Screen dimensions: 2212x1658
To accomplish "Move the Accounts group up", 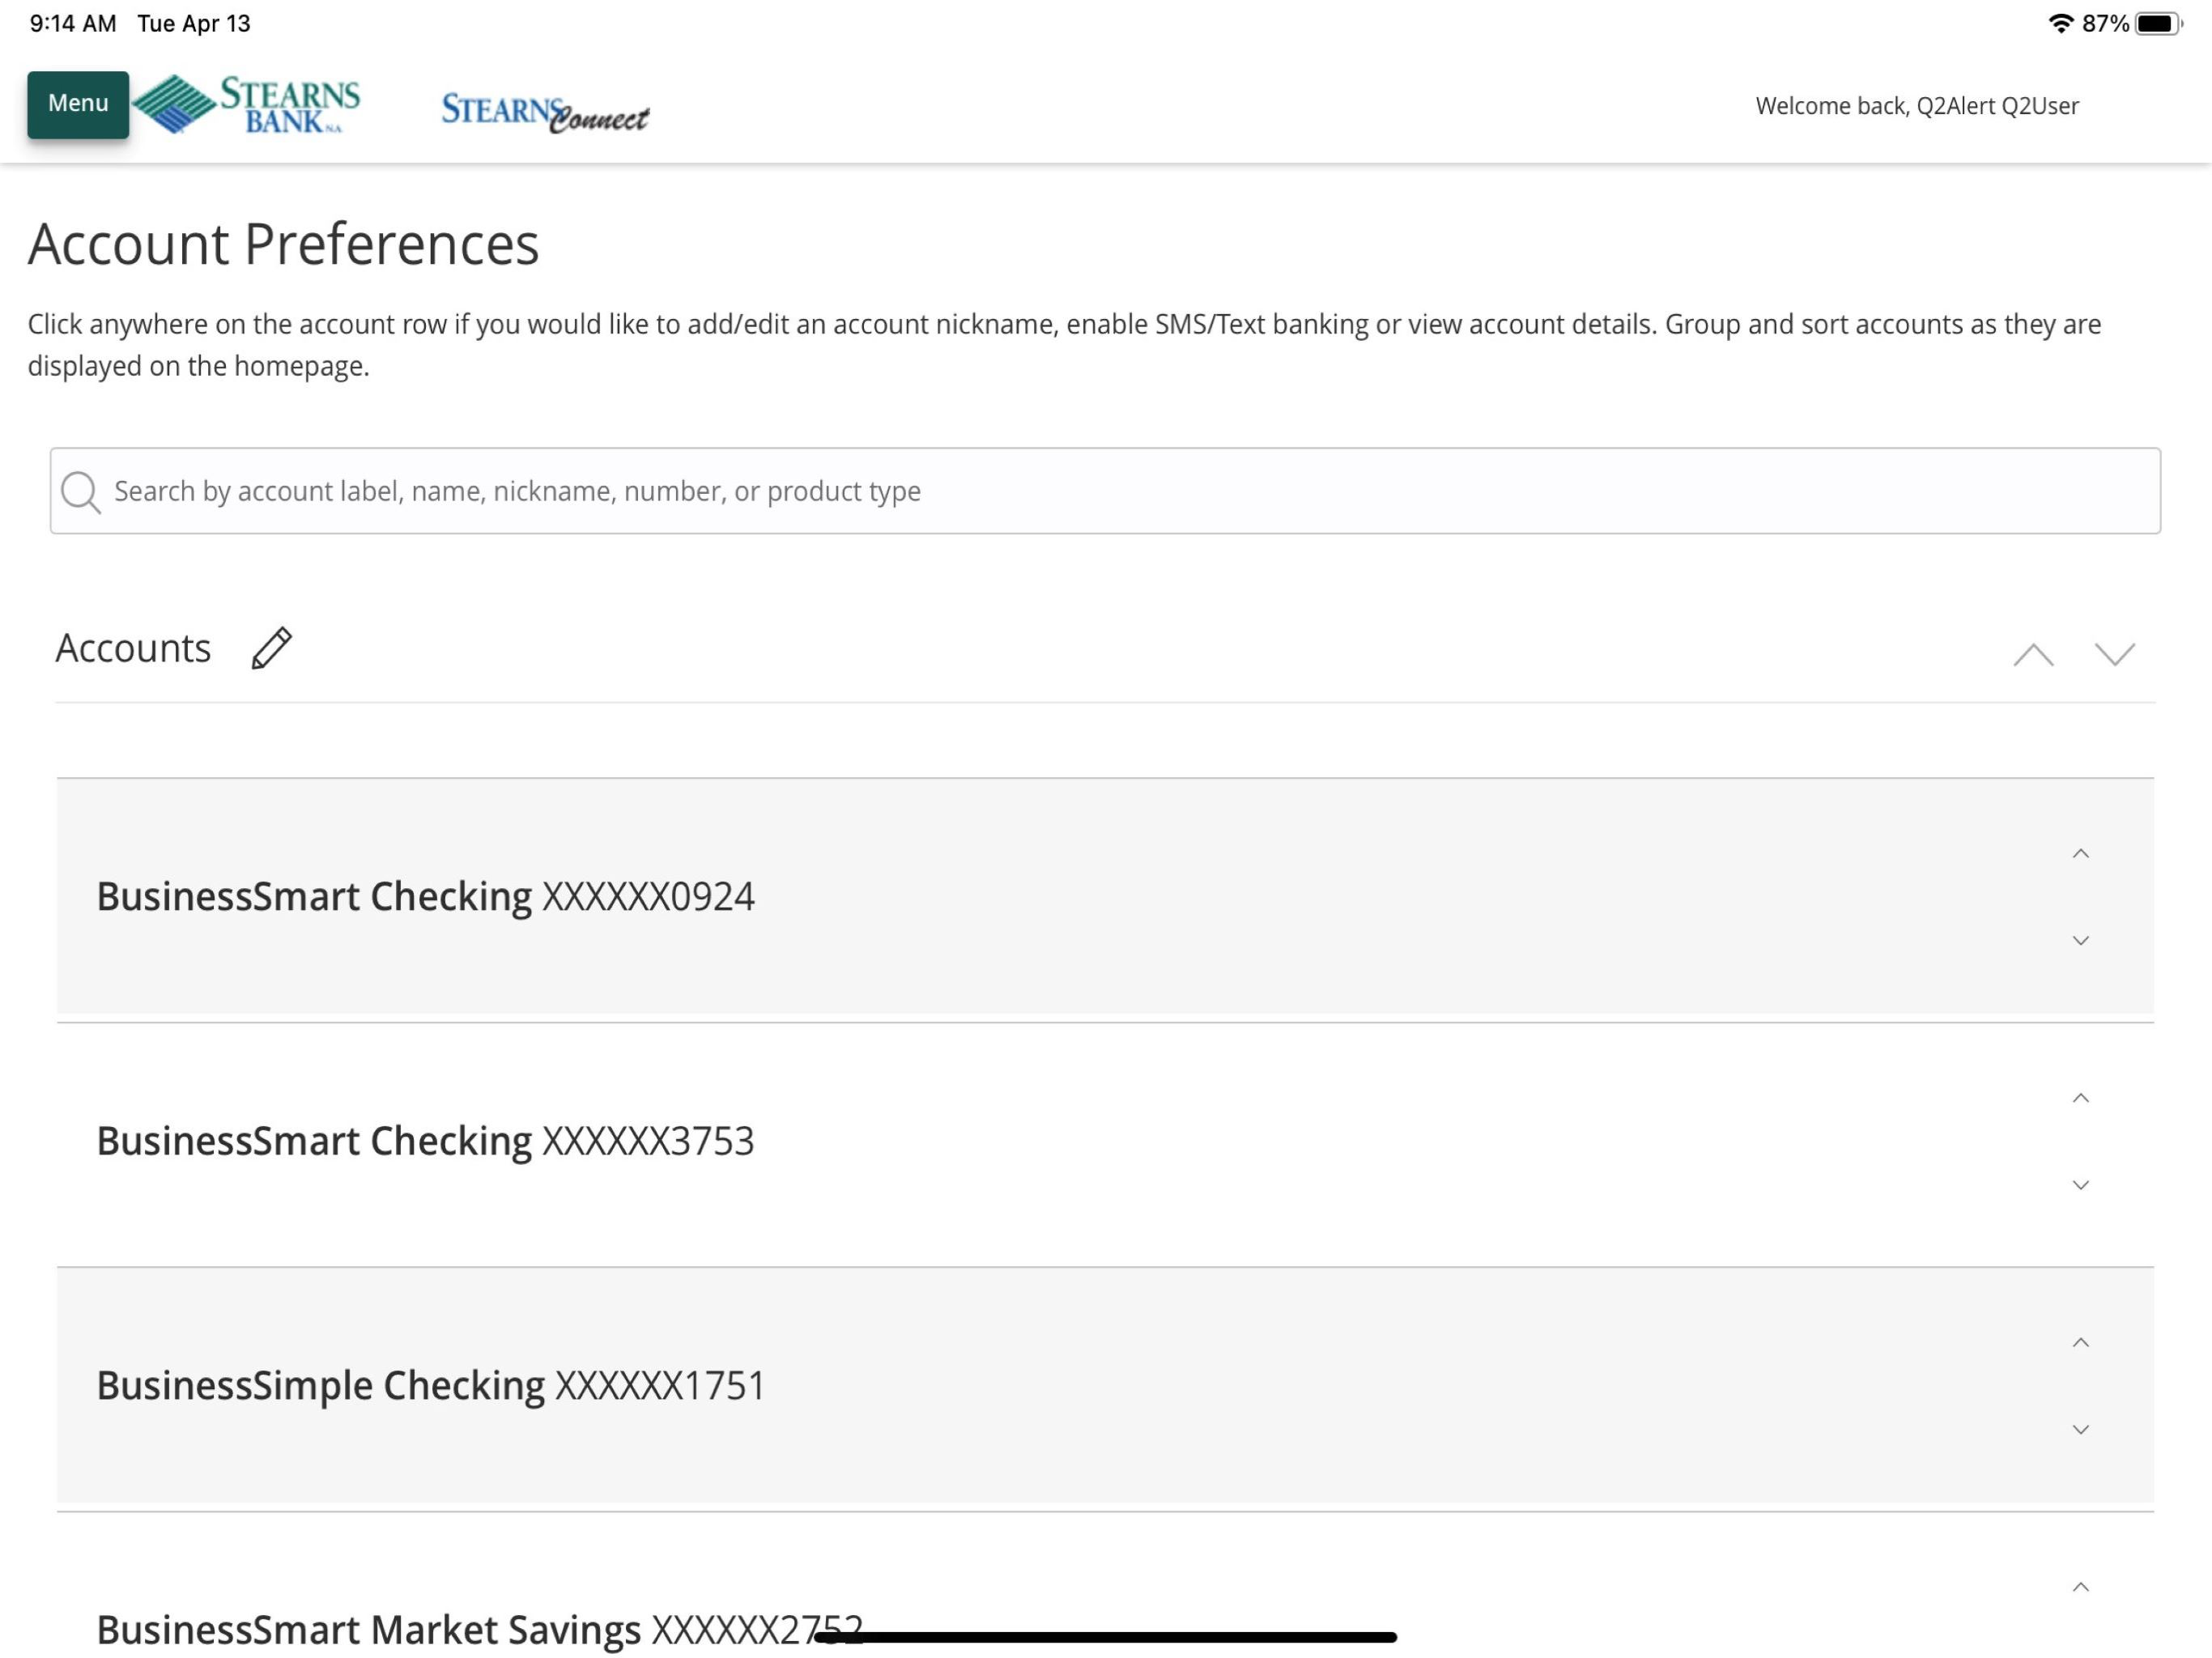I will (x=2033, y=655).
